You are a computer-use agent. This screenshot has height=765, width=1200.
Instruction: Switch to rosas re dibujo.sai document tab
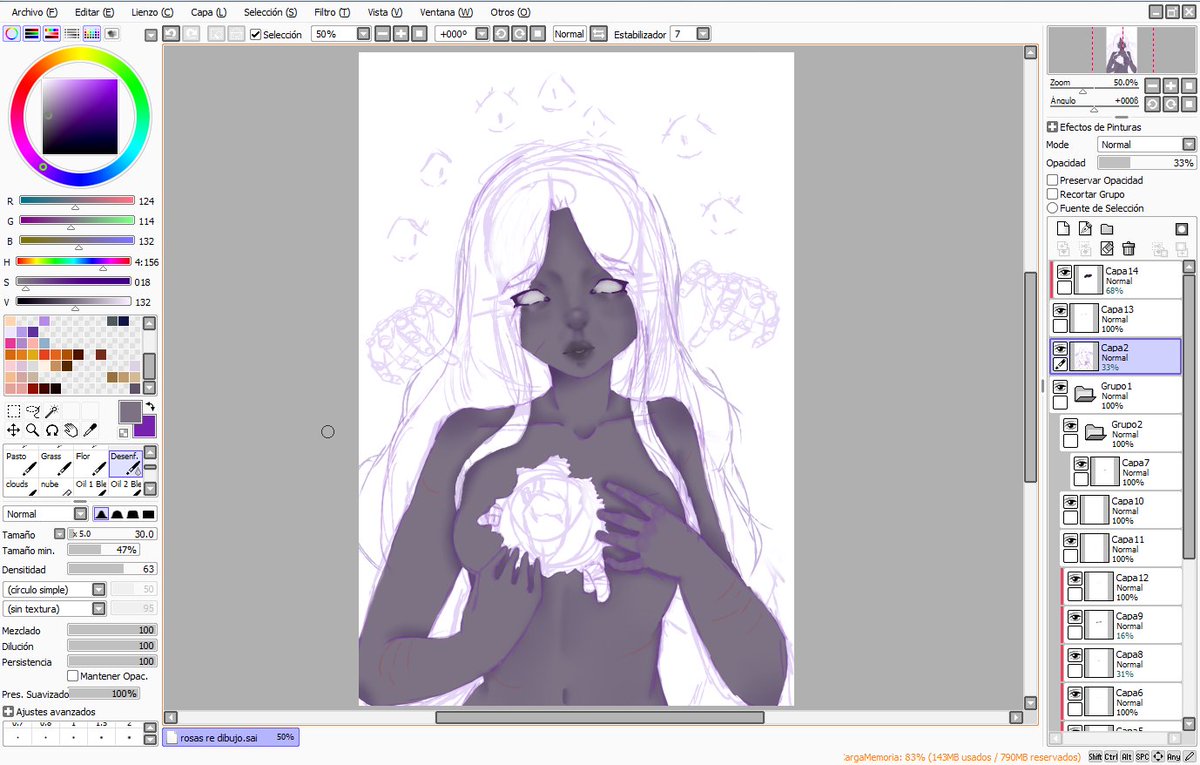pos(231,737)
